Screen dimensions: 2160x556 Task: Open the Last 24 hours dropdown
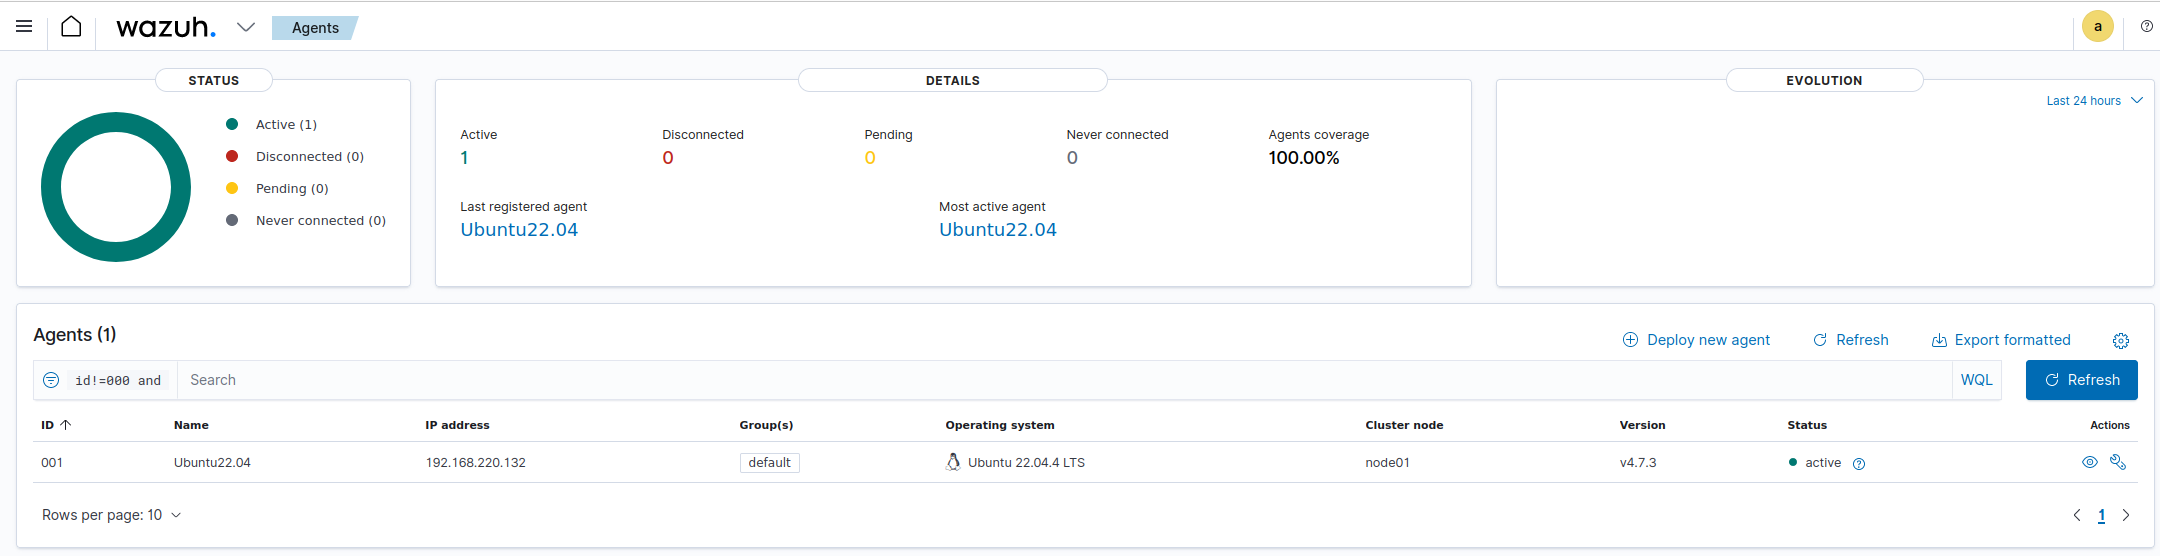(x=2094, y=101)
